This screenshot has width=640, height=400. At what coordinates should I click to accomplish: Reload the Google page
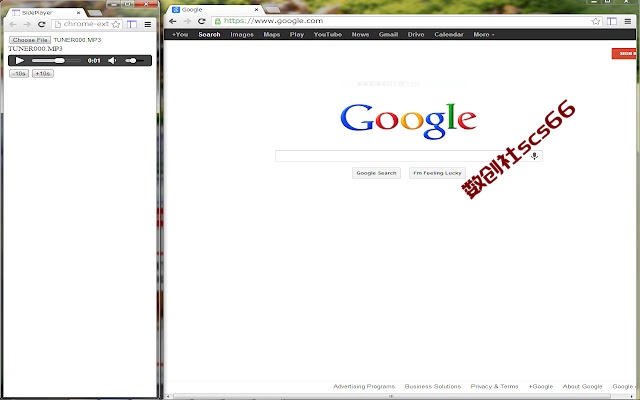201,21
